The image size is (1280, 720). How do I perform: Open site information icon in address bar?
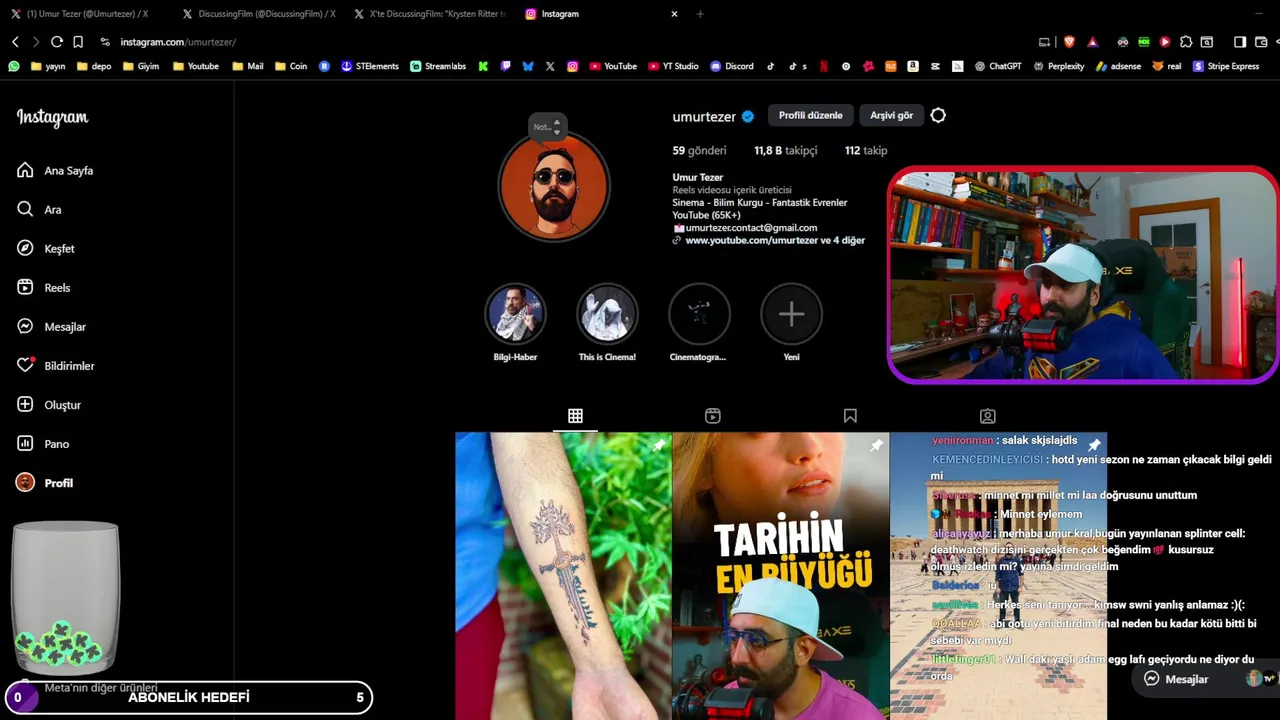tap(105, 42)
